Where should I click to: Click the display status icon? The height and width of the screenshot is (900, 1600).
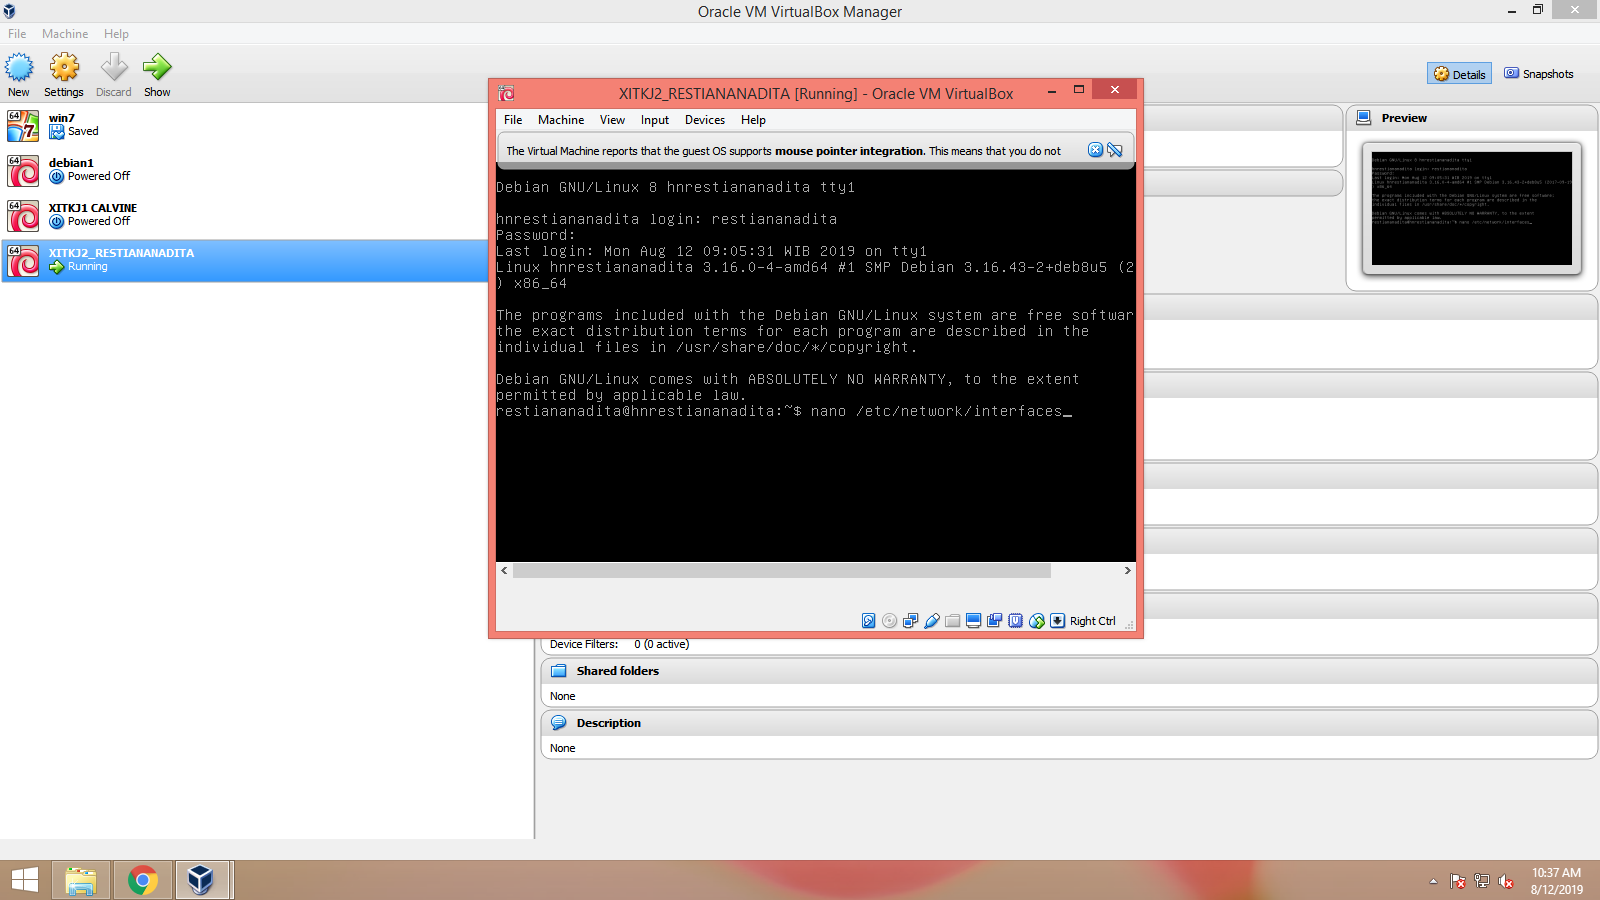(x=974, y=621)
